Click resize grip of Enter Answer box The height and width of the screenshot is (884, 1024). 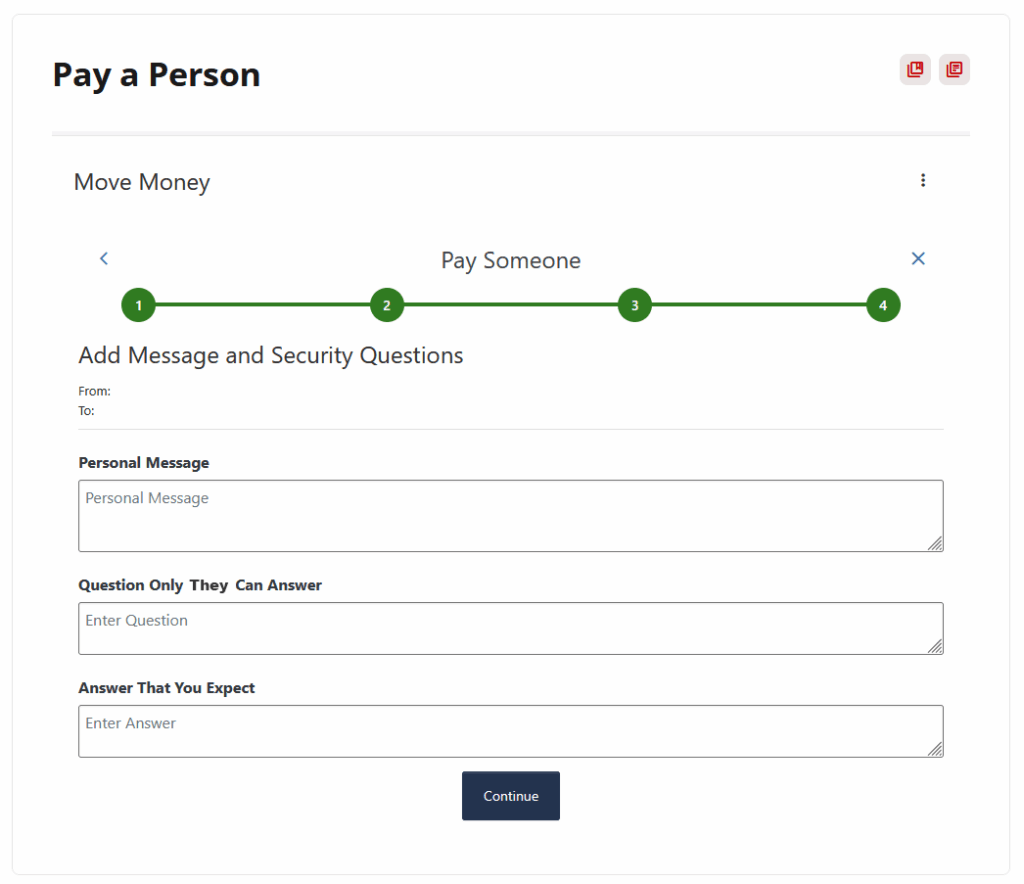click(x=935, y=749)
